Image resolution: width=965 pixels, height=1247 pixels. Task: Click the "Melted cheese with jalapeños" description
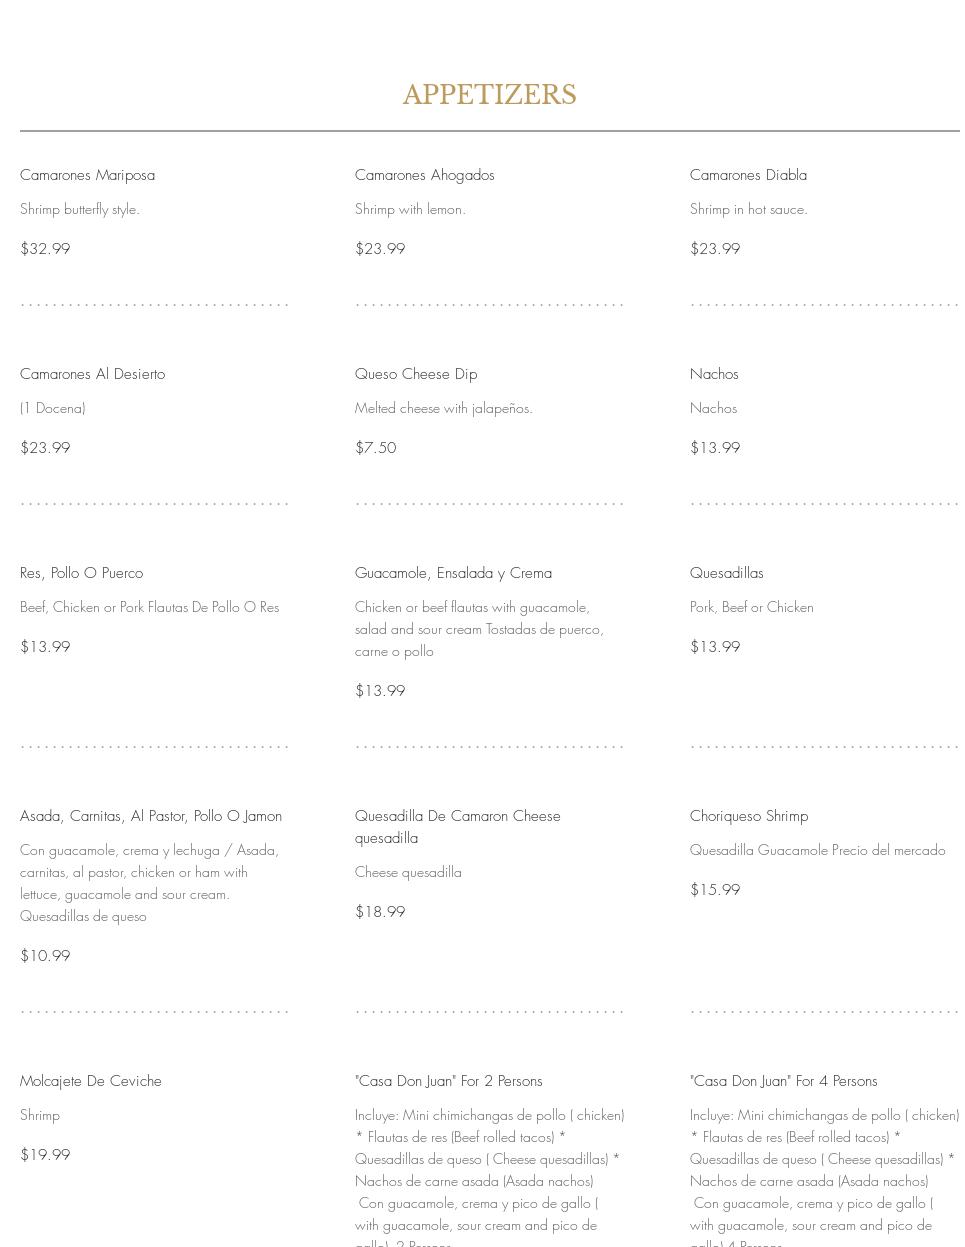[443, 408]
